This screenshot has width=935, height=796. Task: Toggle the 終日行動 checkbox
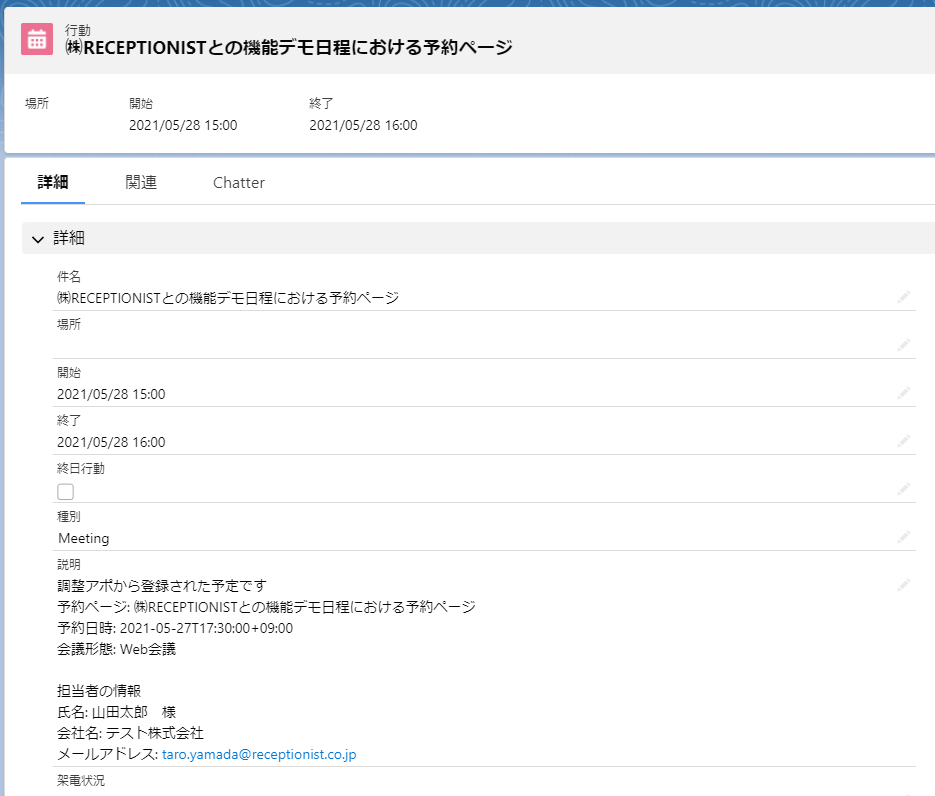point(66,491)
